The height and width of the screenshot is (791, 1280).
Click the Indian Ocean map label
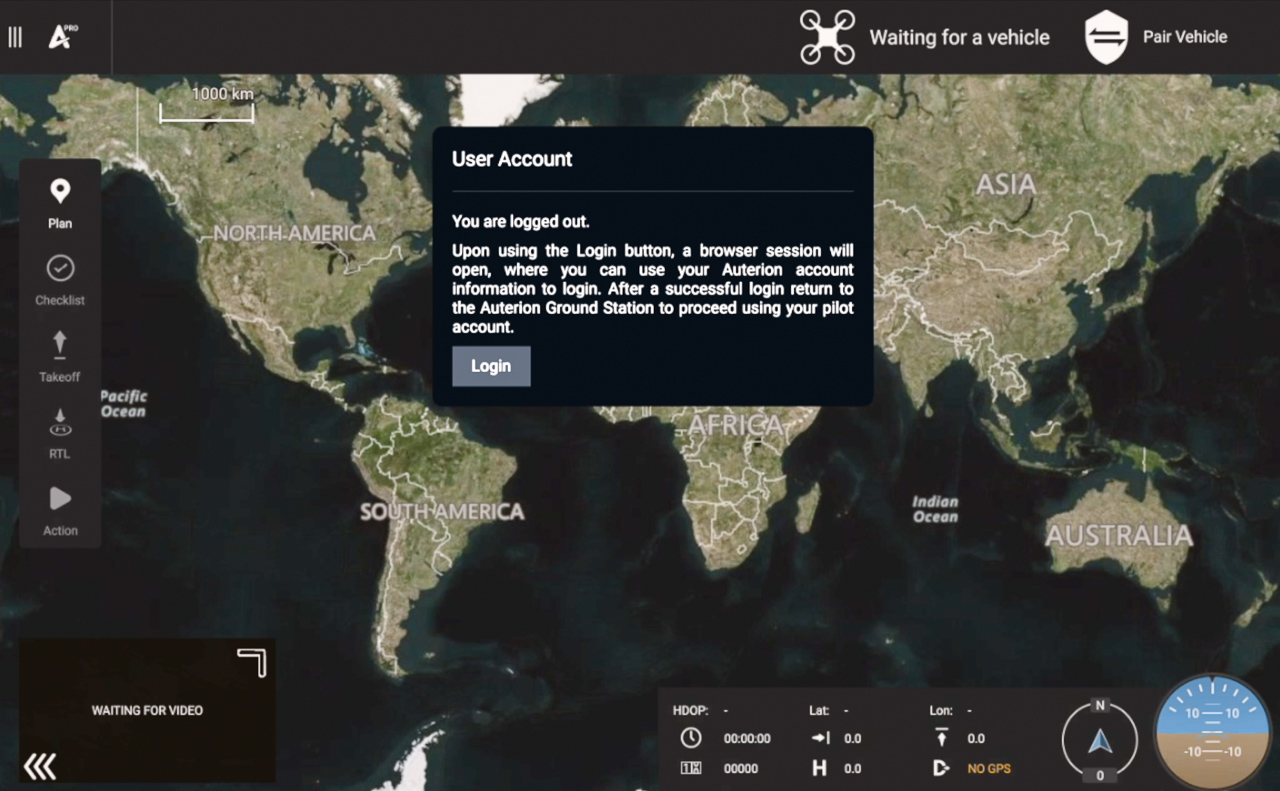[x=935, y=509]
